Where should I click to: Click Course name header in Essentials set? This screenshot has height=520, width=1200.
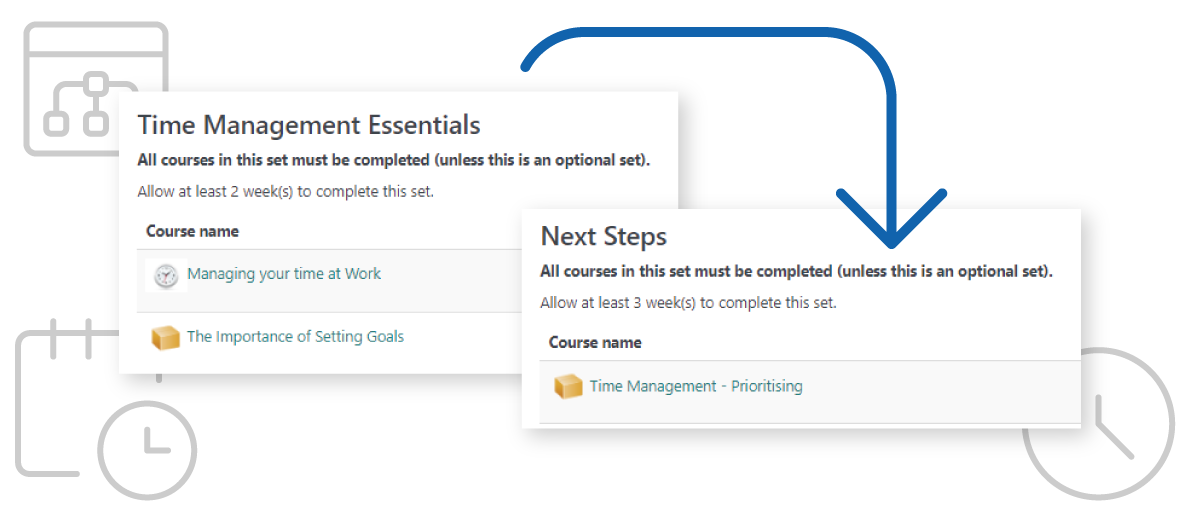pyautogui.click(x=192, y=231)
